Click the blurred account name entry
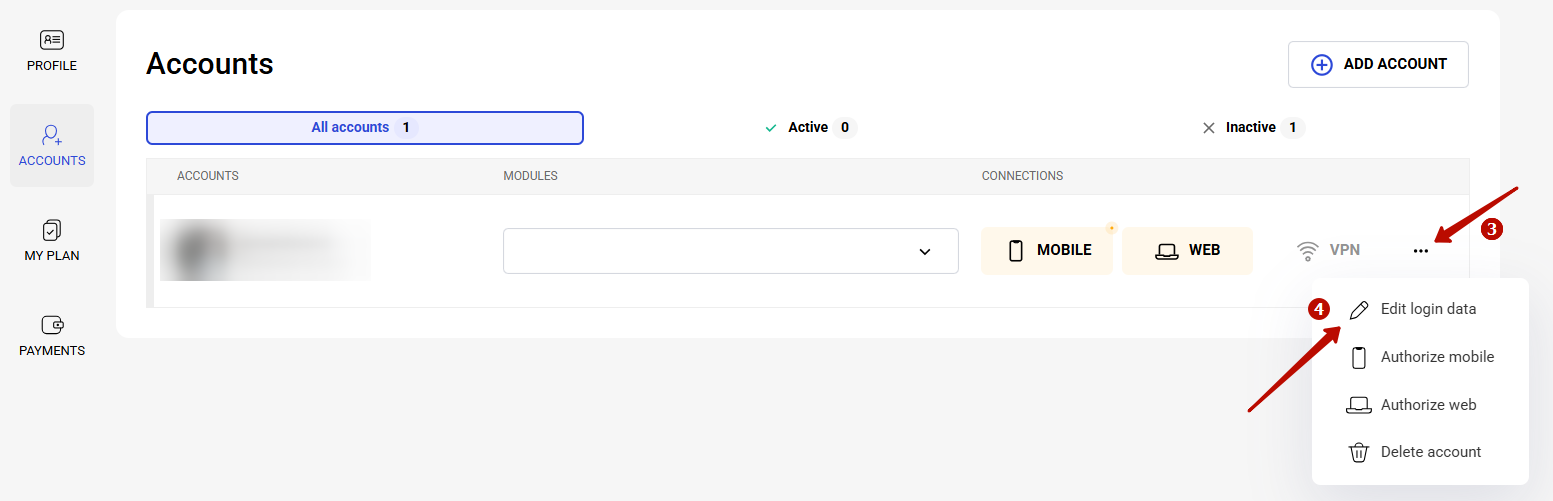This screenshot has height=501, width=1553. 265,250
